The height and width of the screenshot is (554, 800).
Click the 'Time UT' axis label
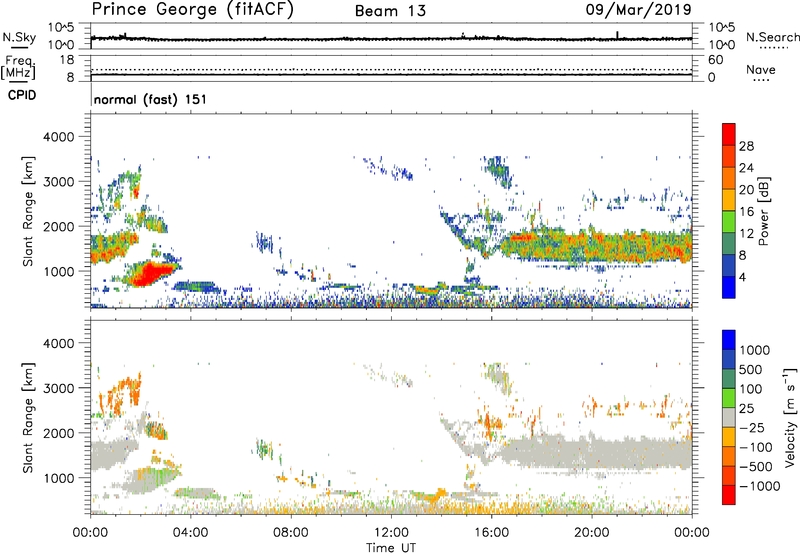pyautogui.click(x=391, y=548)
